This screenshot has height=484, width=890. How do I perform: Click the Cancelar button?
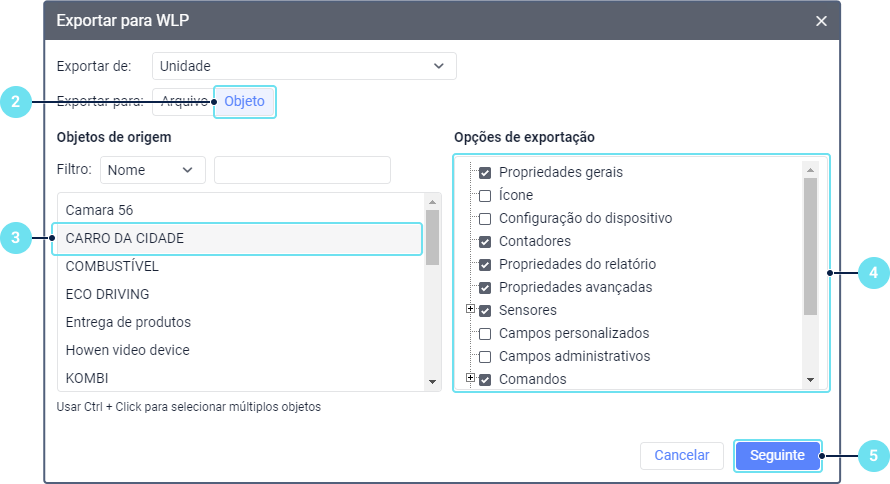point(681,455)
